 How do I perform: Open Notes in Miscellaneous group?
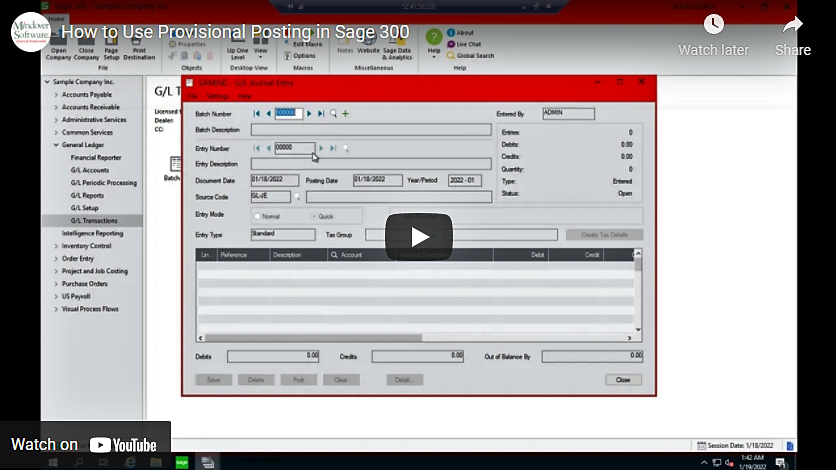coord(345,45)
